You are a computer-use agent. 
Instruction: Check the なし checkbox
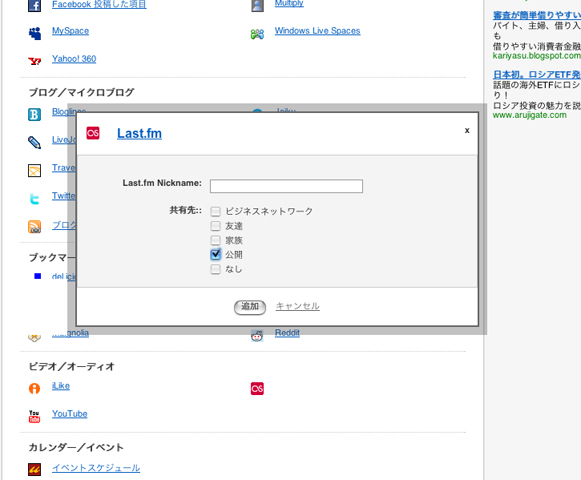click(215, 269)
